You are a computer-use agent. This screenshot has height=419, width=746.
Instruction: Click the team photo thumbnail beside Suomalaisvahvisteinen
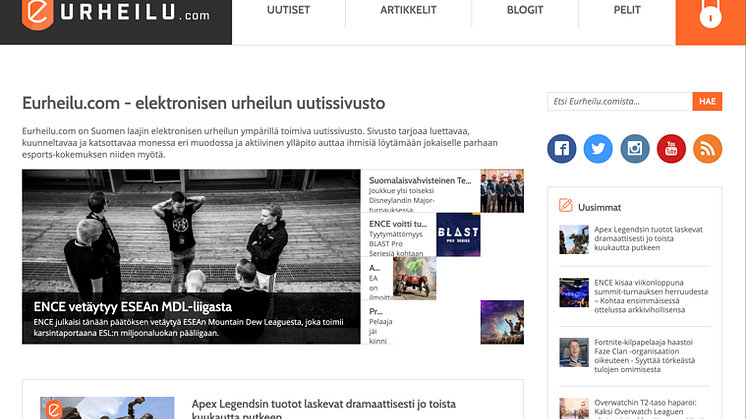[502, 191]
